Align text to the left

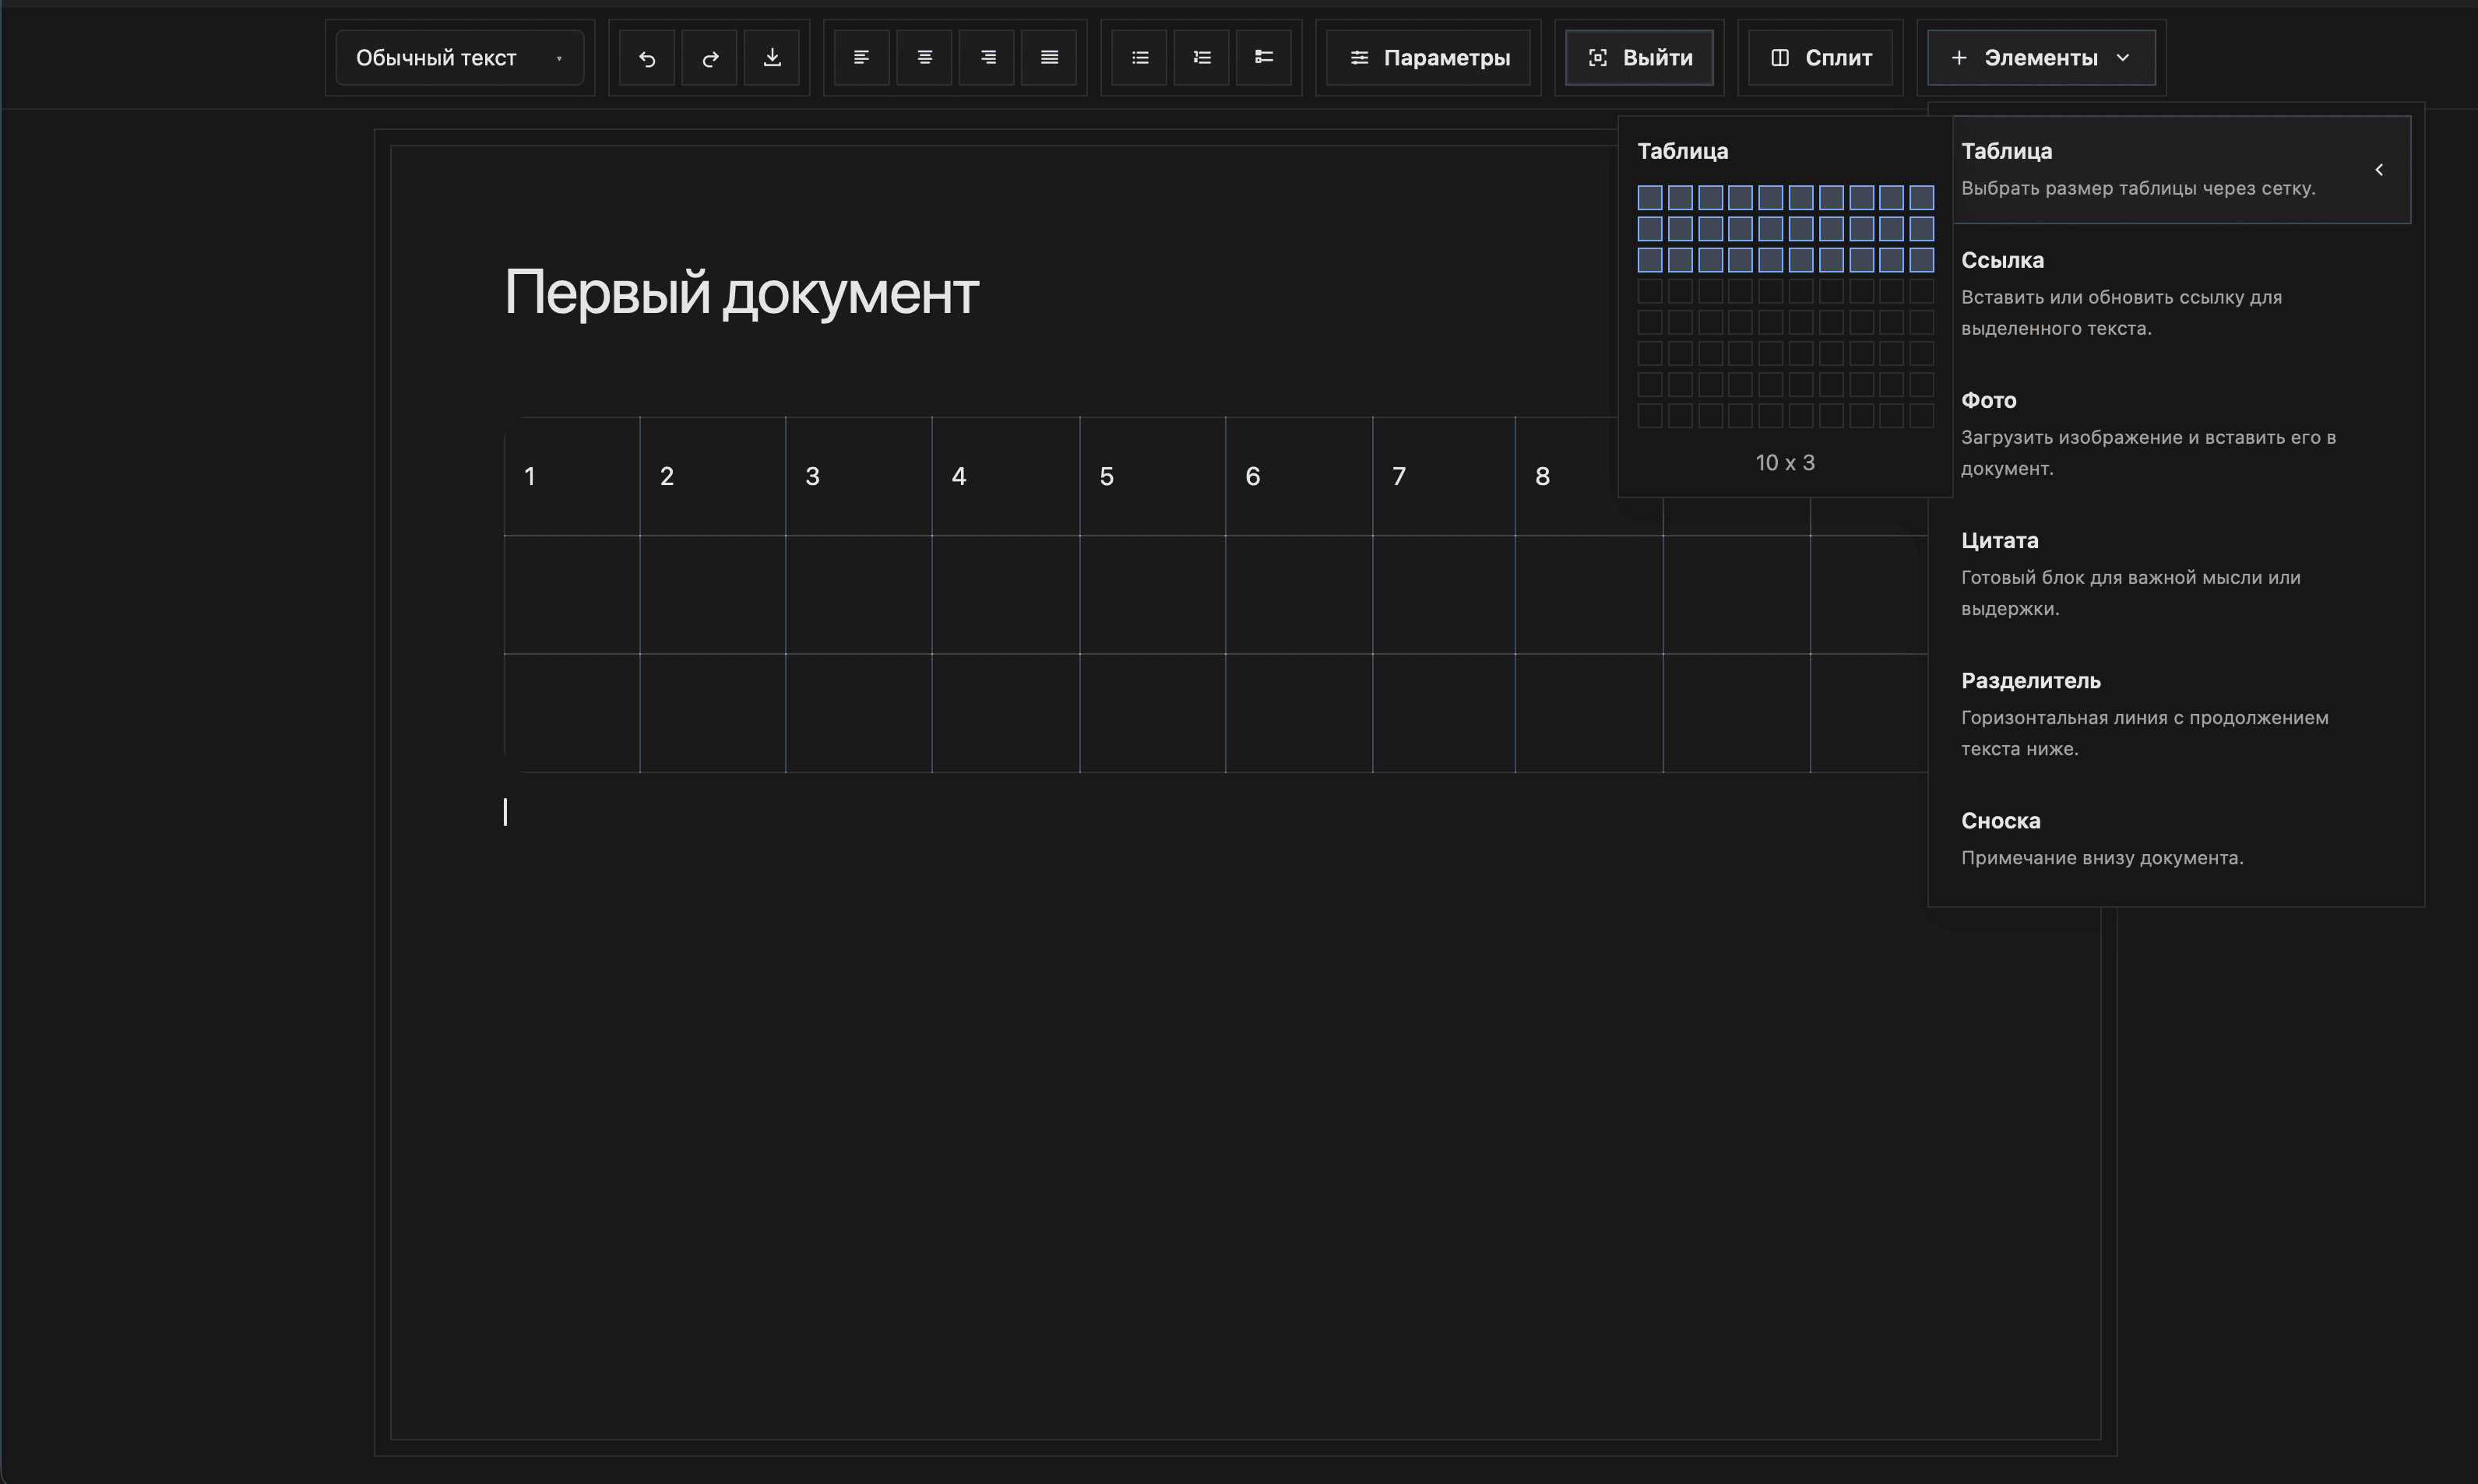(861, 58)
